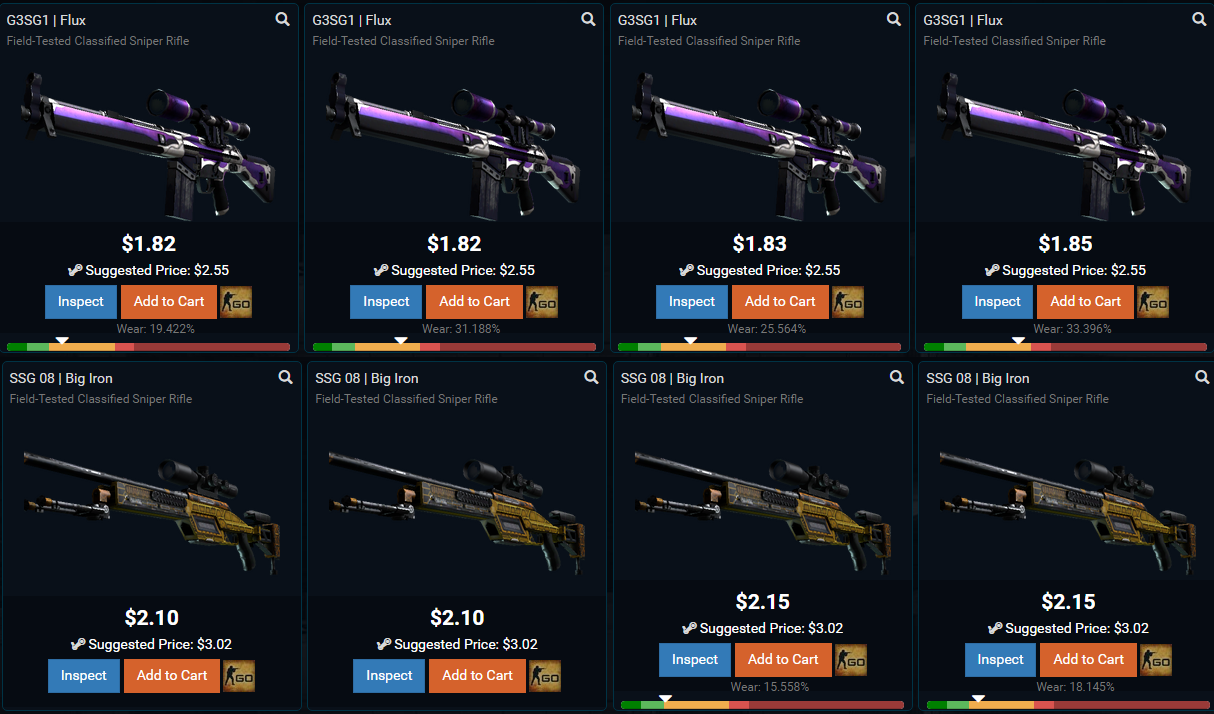Click CS:GO icon on SSG 08 card with 18.145% wear
Viewport: 1214px width, 714px height.
(1156, 660)
